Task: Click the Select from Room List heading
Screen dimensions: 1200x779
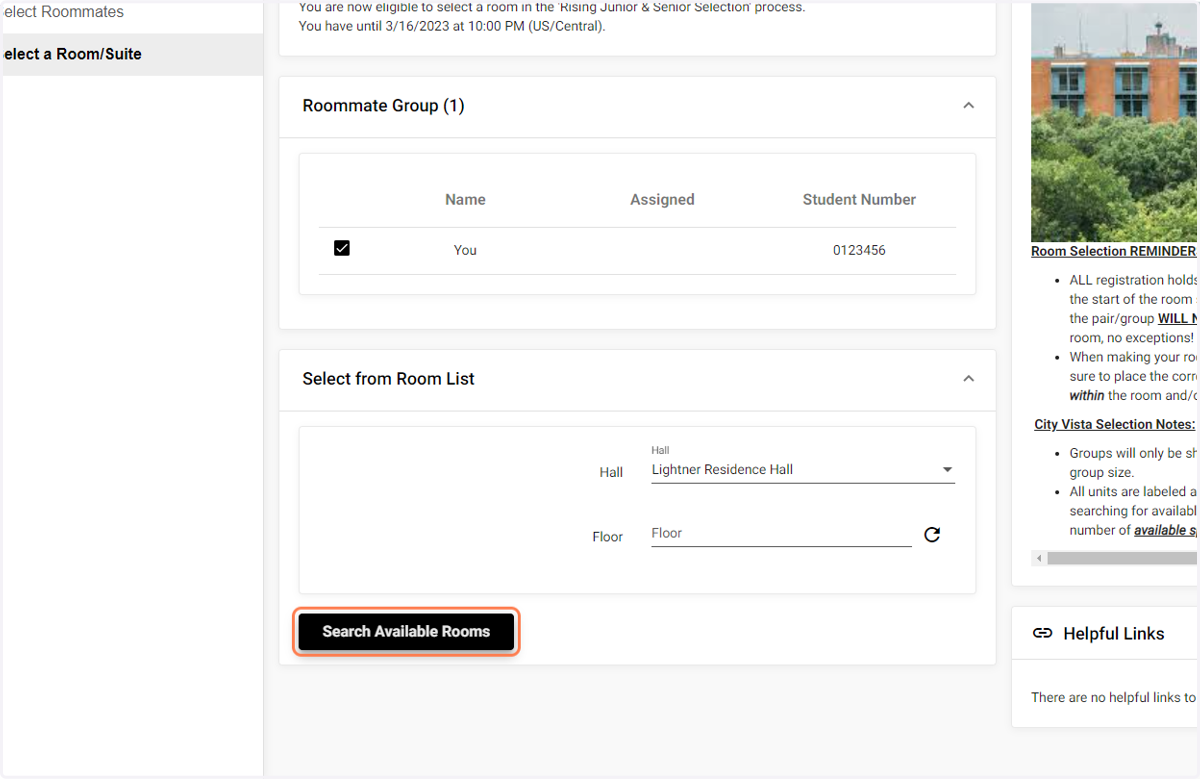Action: [388, 379]
